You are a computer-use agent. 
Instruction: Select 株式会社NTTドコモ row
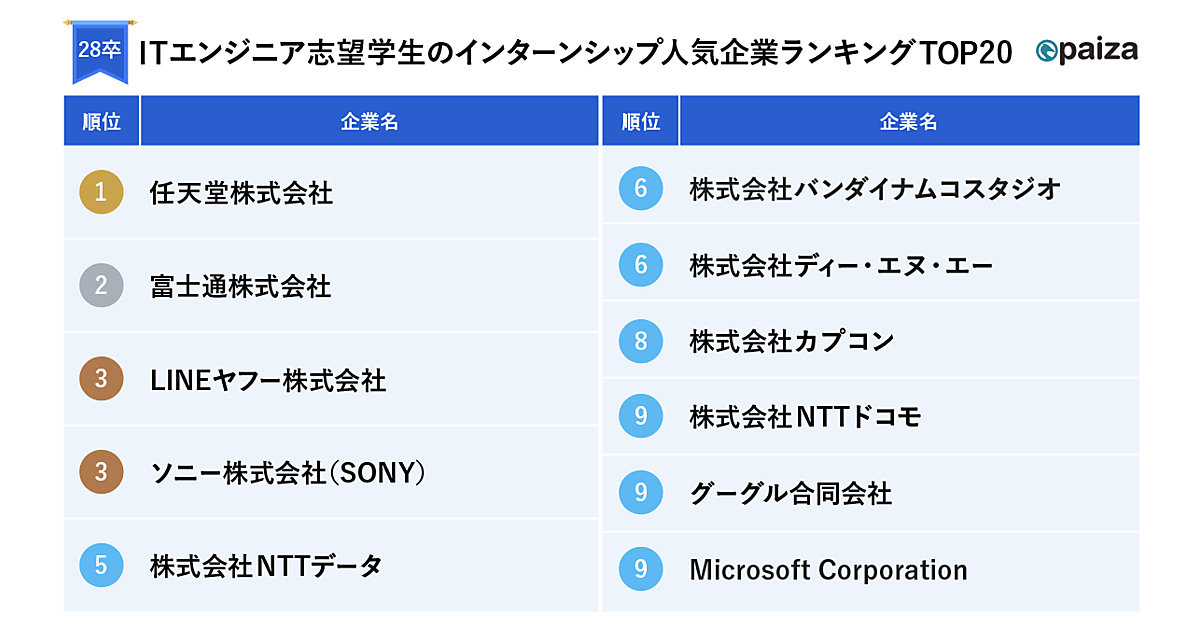click(805, 417)
